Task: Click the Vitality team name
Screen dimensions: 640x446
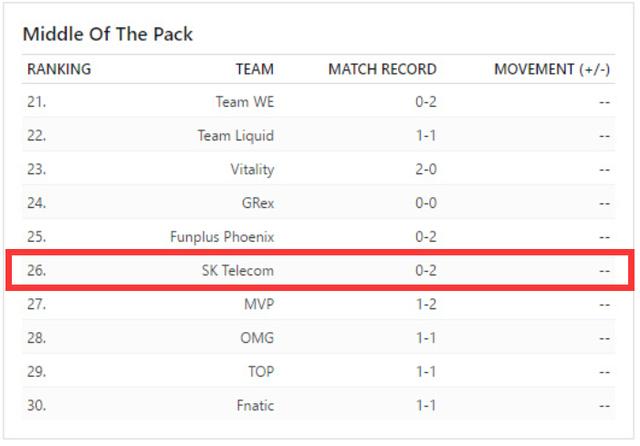Action: [252, 169]
